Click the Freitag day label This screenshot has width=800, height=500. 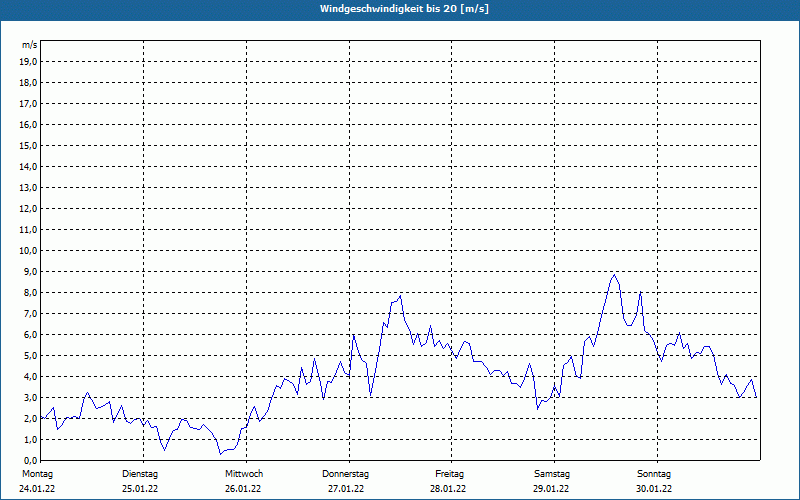(x=449, y=474)
